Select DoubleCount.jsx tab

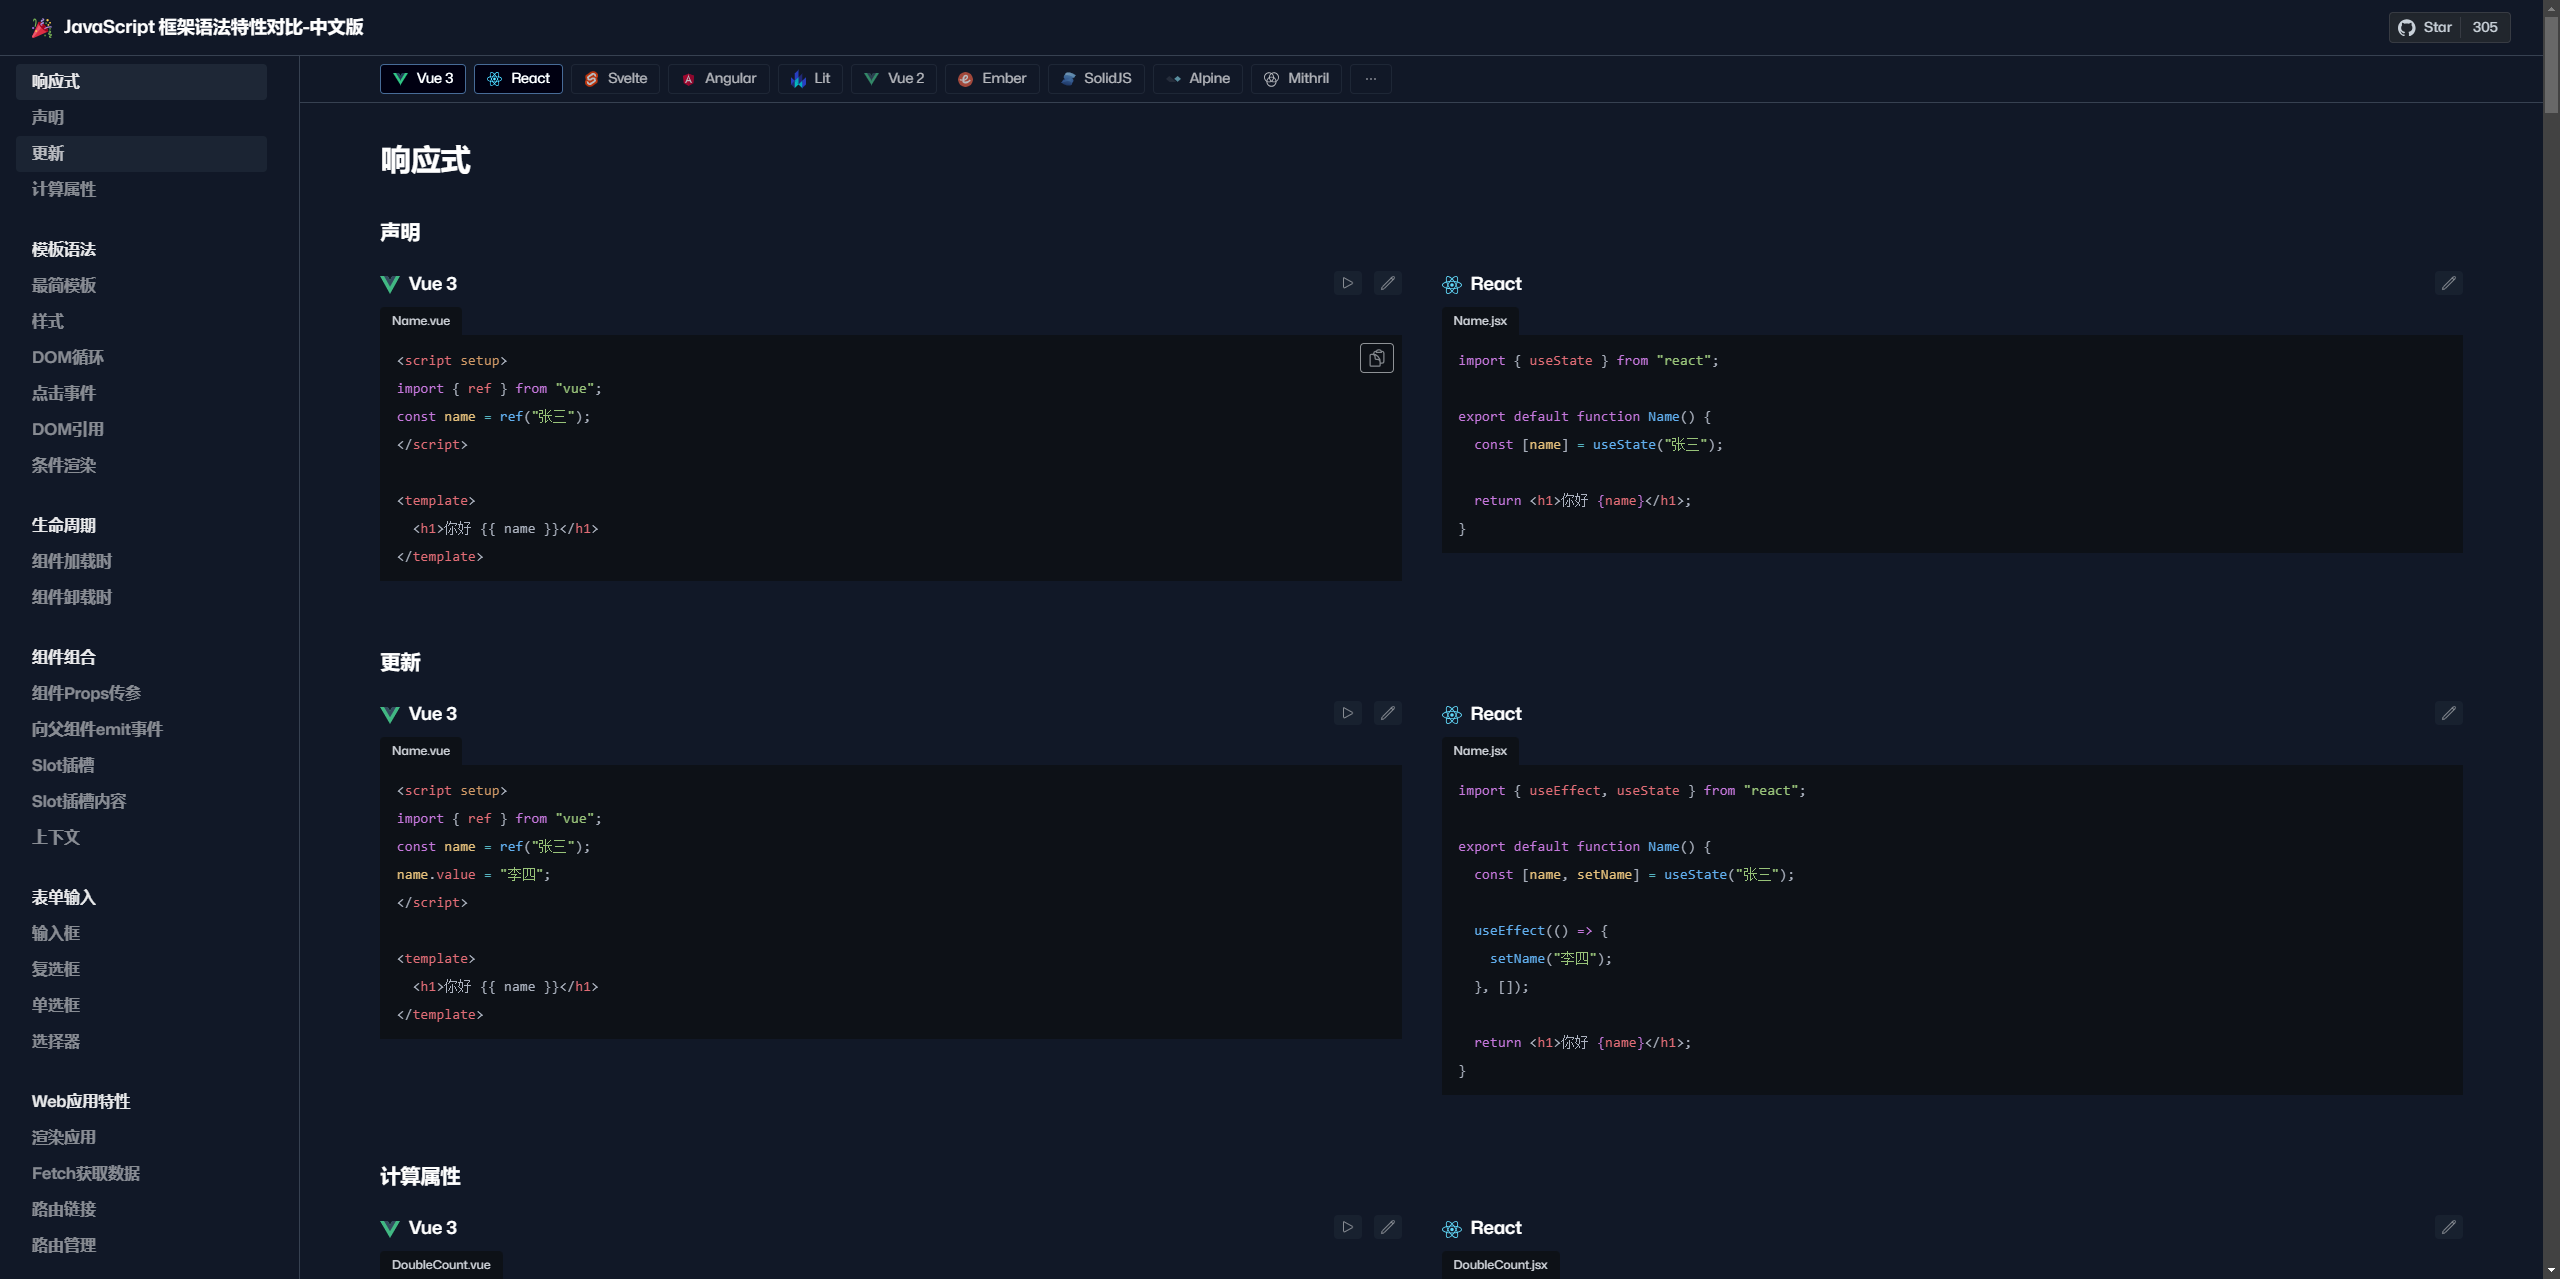point(1500,1265)
